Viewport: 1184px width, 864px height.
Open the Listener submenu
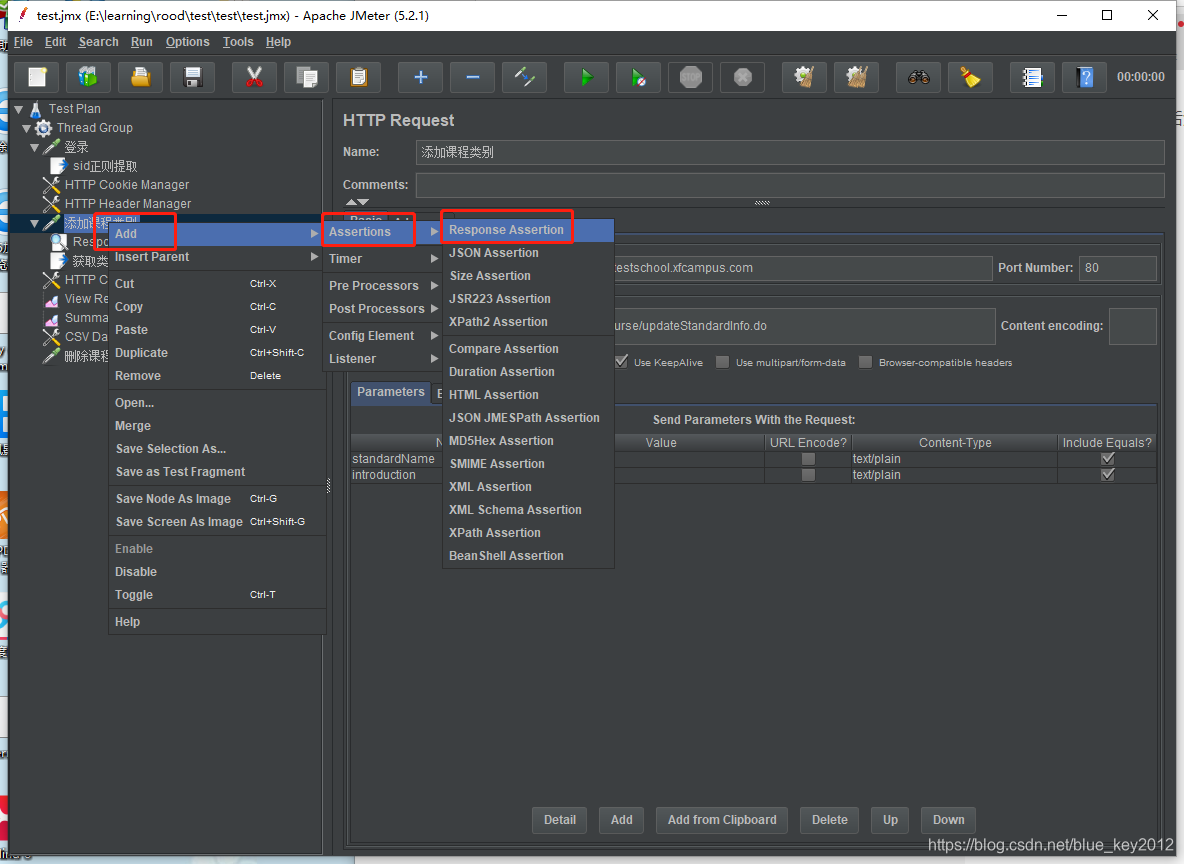point(383,359)
